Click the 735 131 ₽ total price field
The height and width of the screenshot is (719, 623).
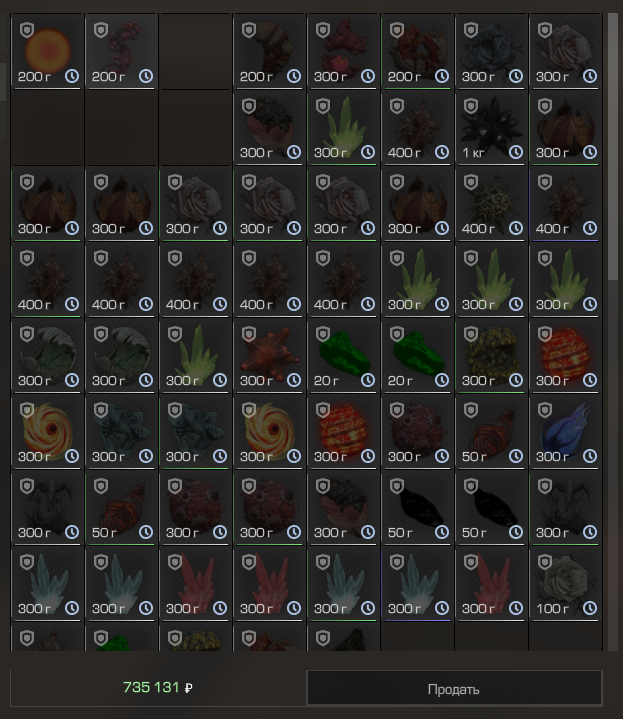point(158,688)
